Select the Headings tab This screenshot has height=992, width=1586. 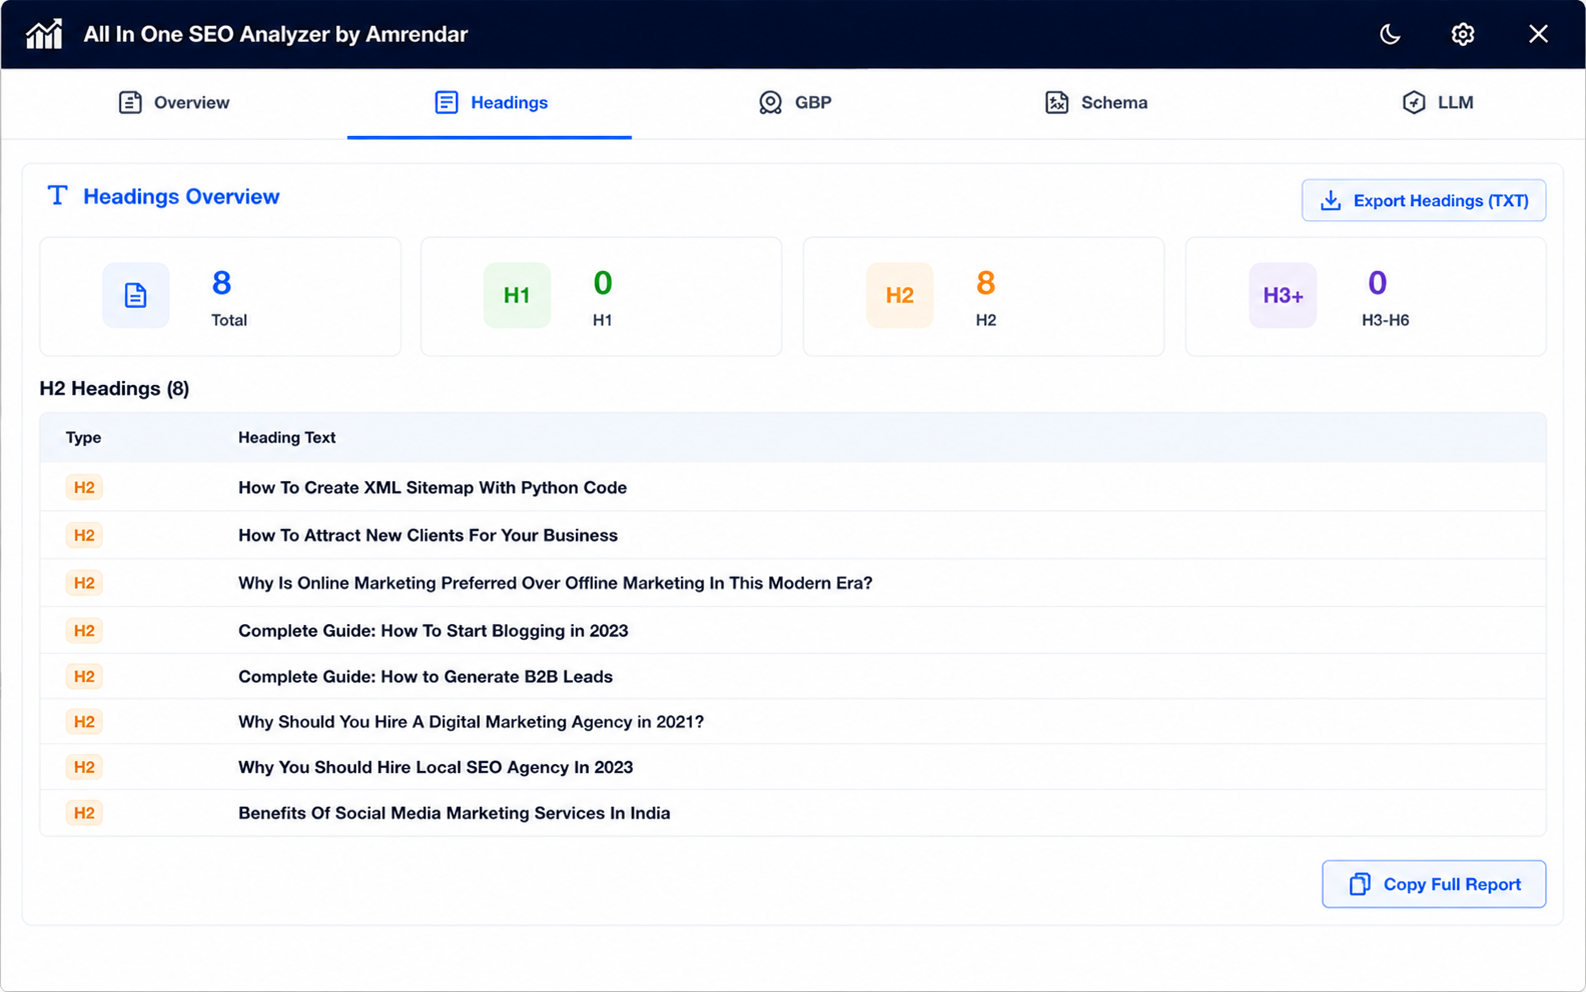[x=490, y=102]
